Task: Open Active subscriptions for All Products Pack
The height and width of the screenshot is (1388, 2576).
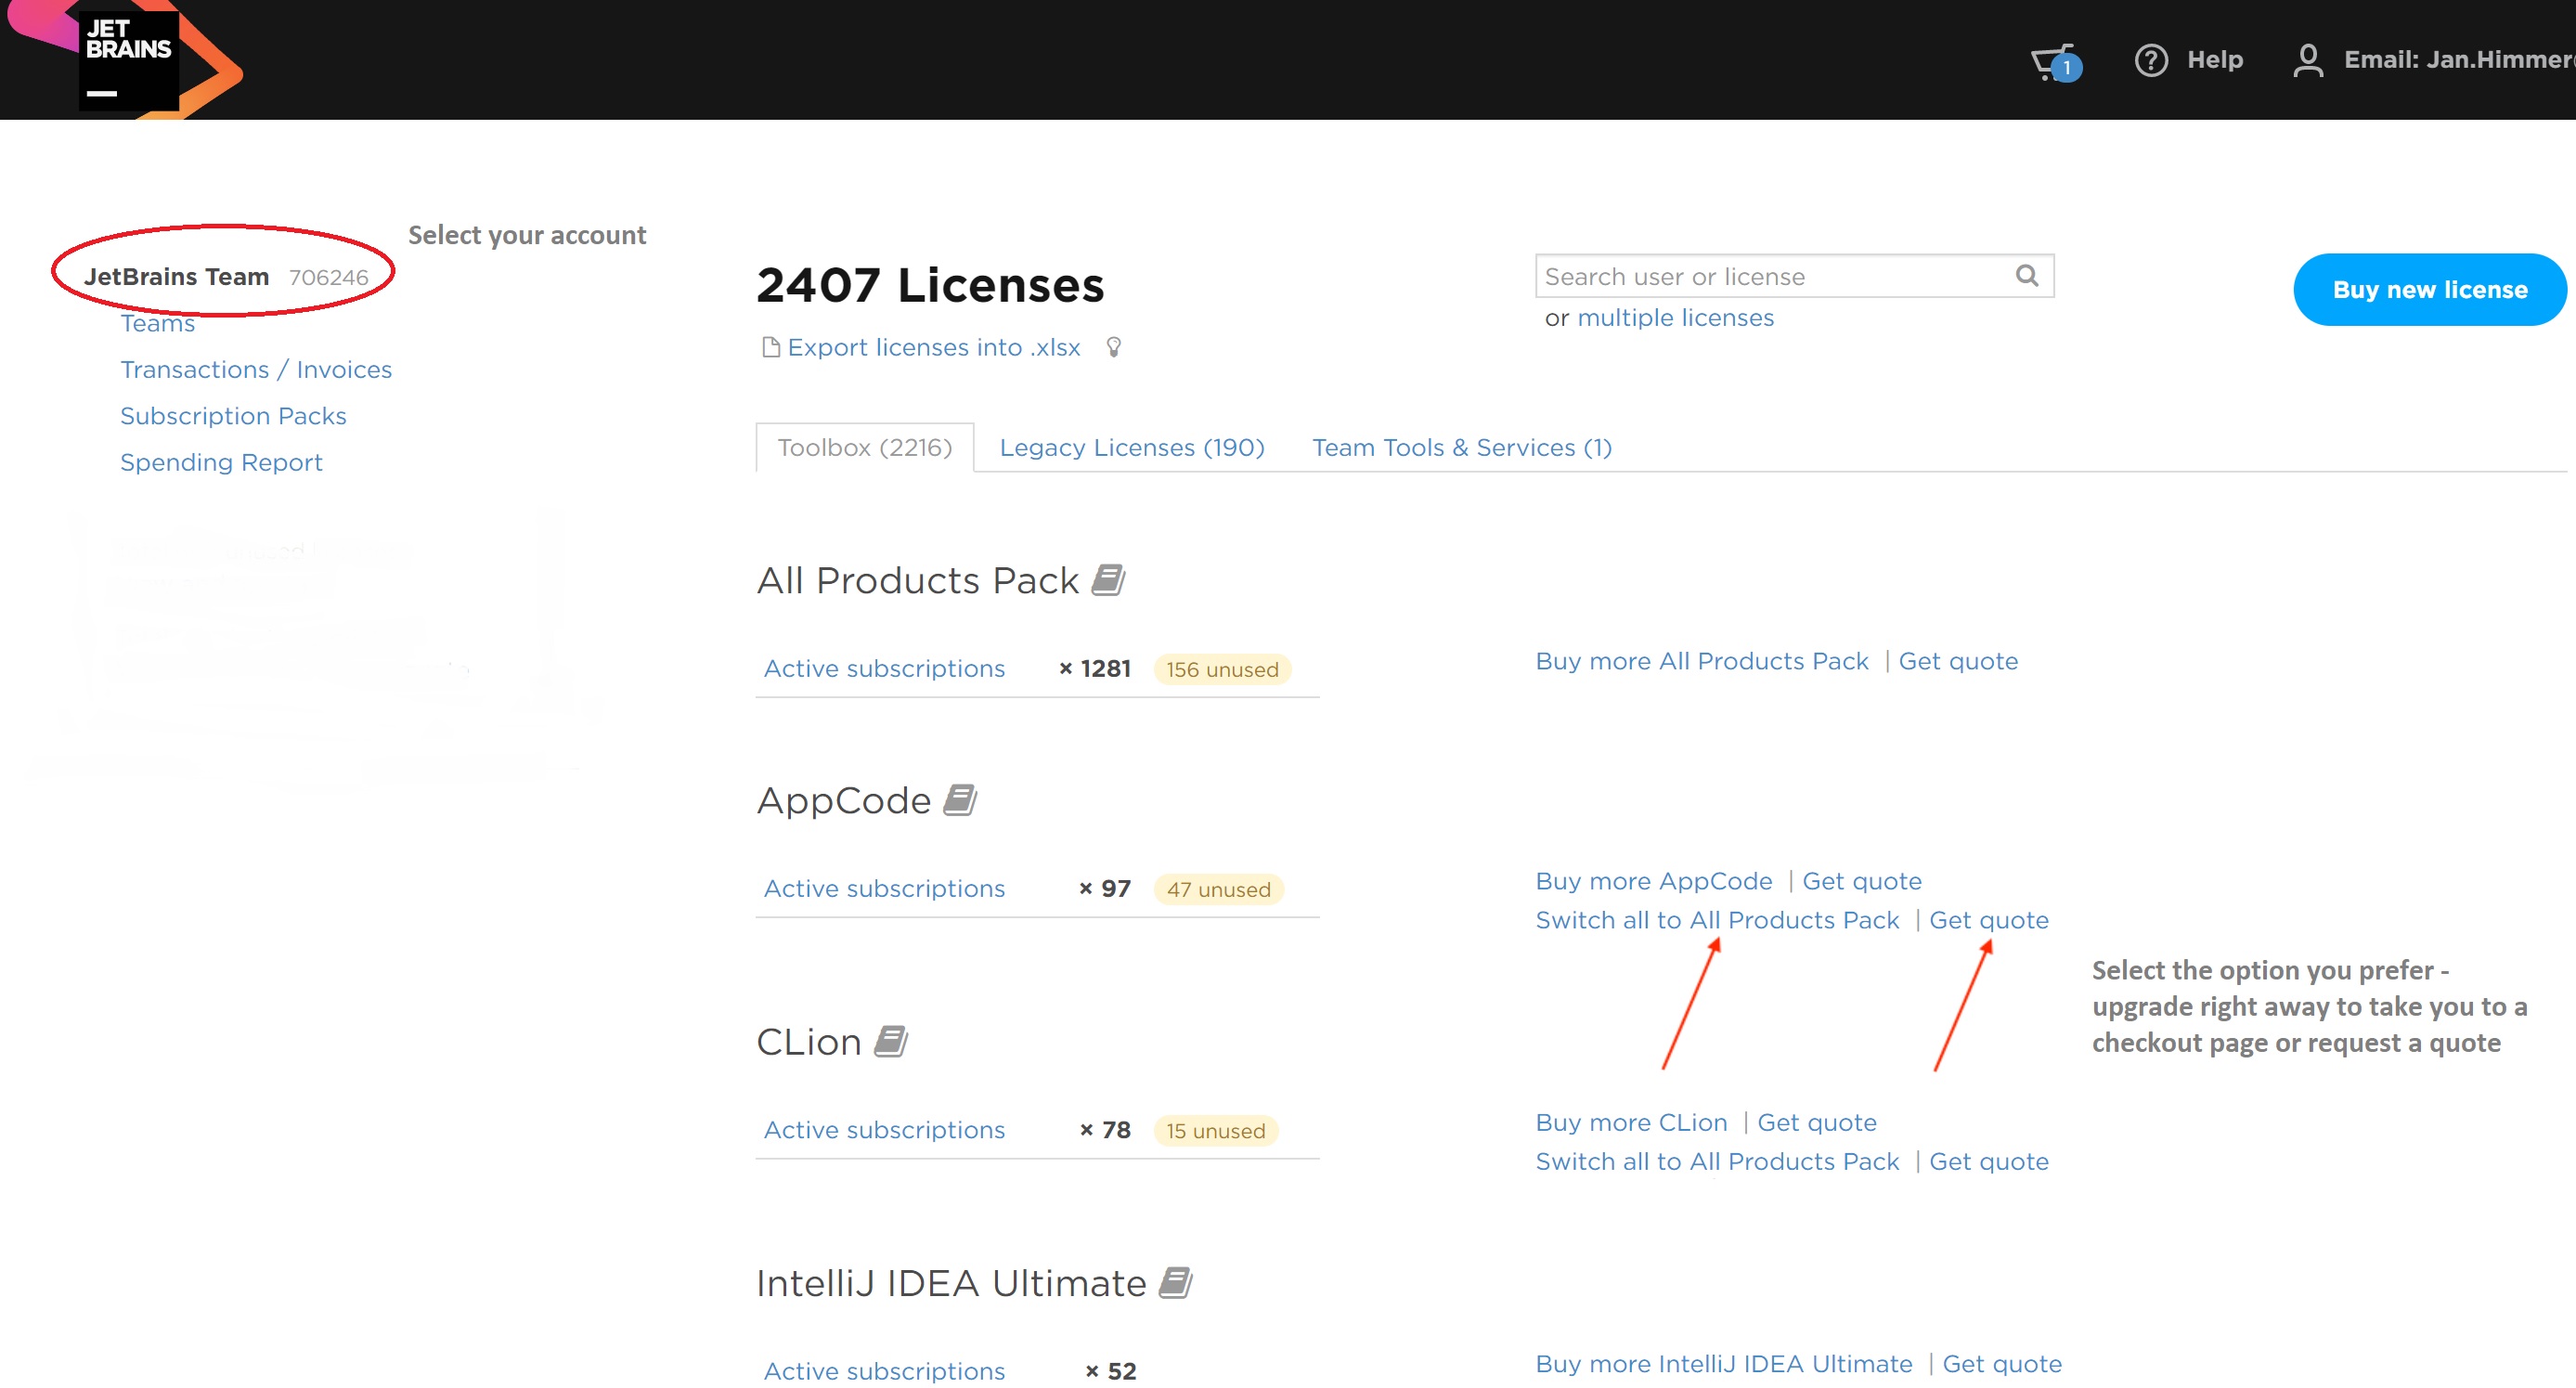Action: pos(884,668)
